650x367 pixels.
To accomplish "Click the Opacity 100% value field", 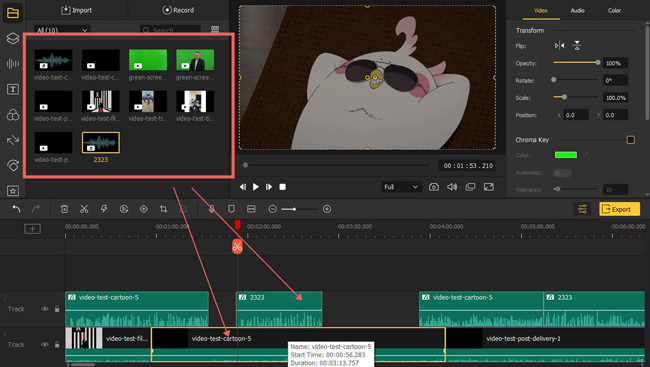I will pos(616,63).
